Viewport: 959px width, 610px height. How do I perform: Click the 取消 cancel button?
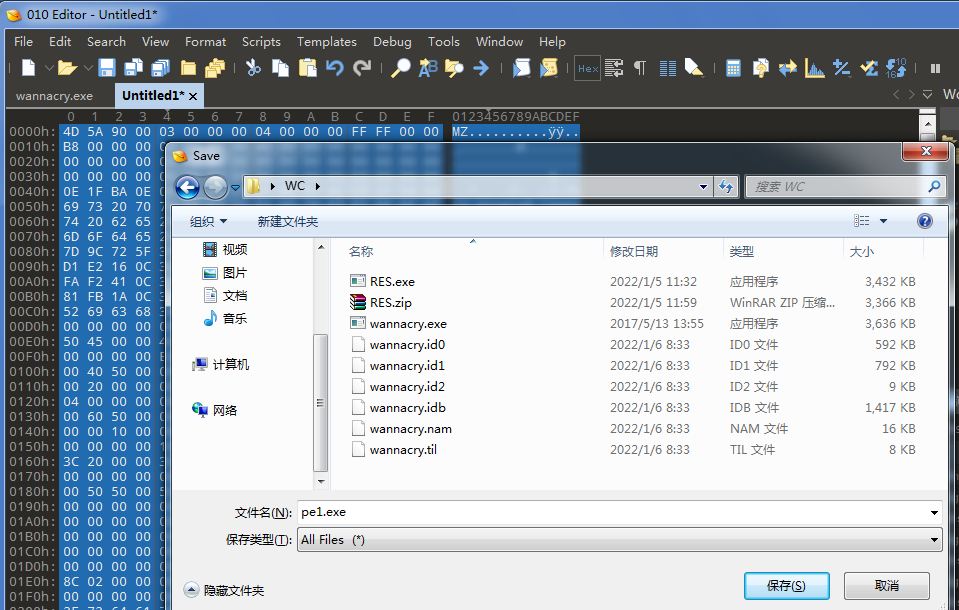887,586
